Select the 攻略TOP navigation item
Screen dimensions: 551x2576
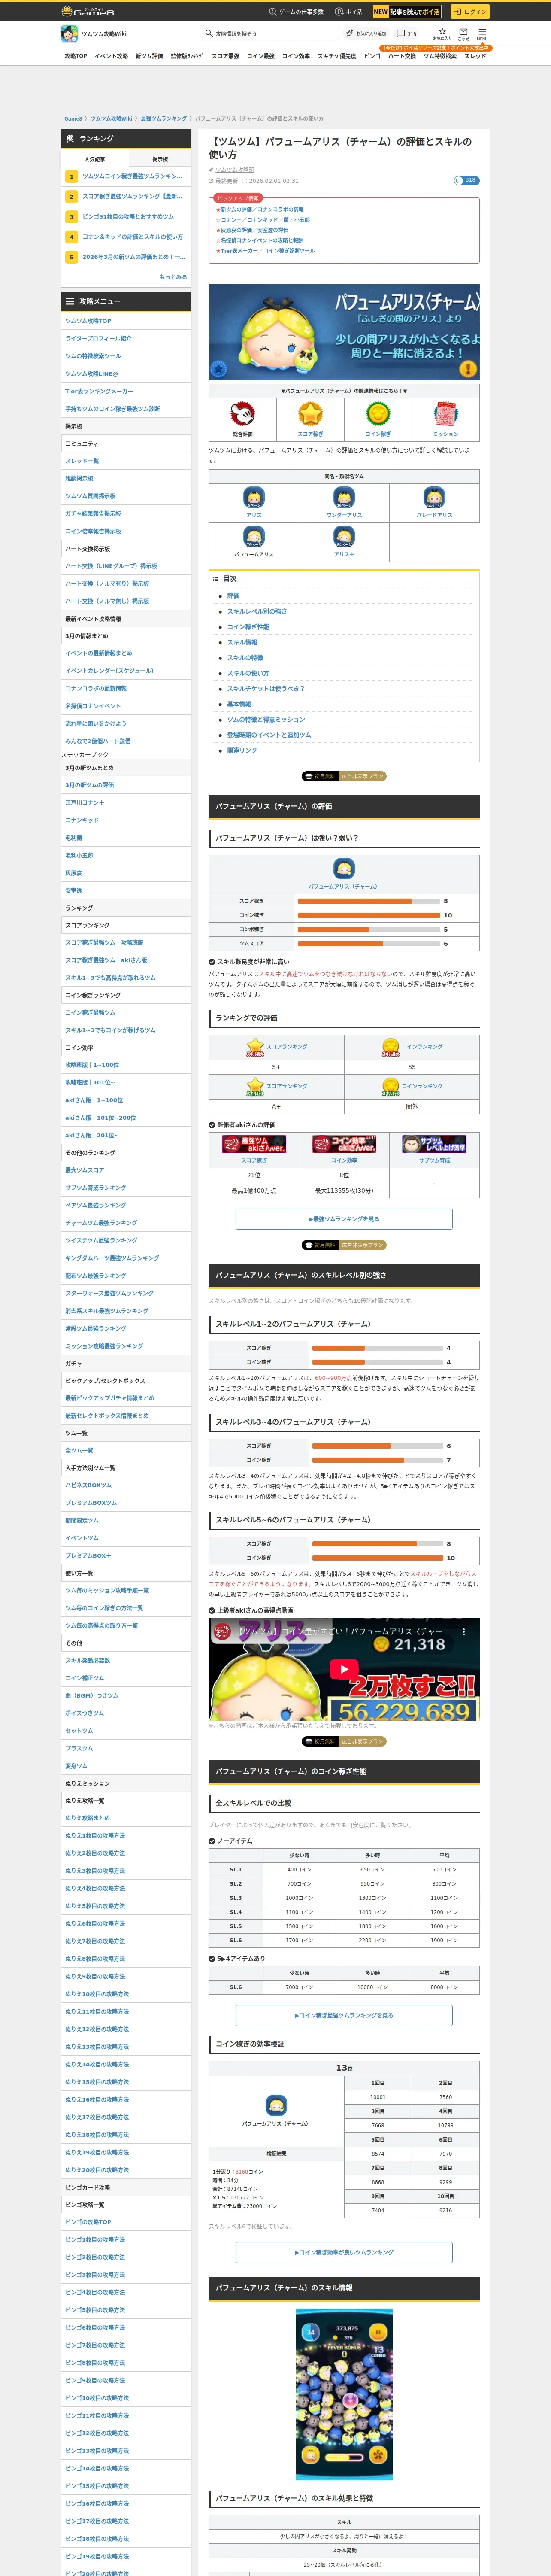[x=75, y=56]
